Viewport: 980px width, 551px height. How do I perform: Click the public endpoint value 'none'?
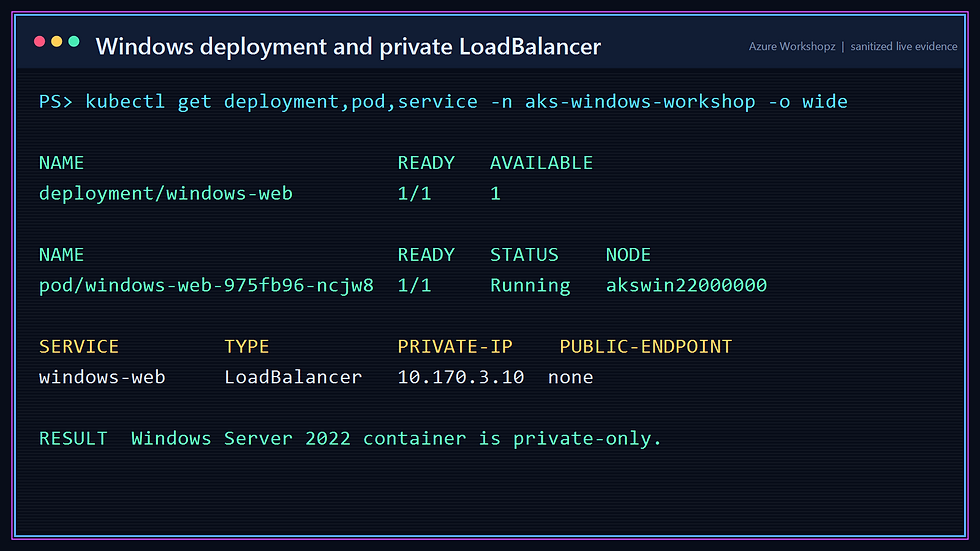point(571,377)
